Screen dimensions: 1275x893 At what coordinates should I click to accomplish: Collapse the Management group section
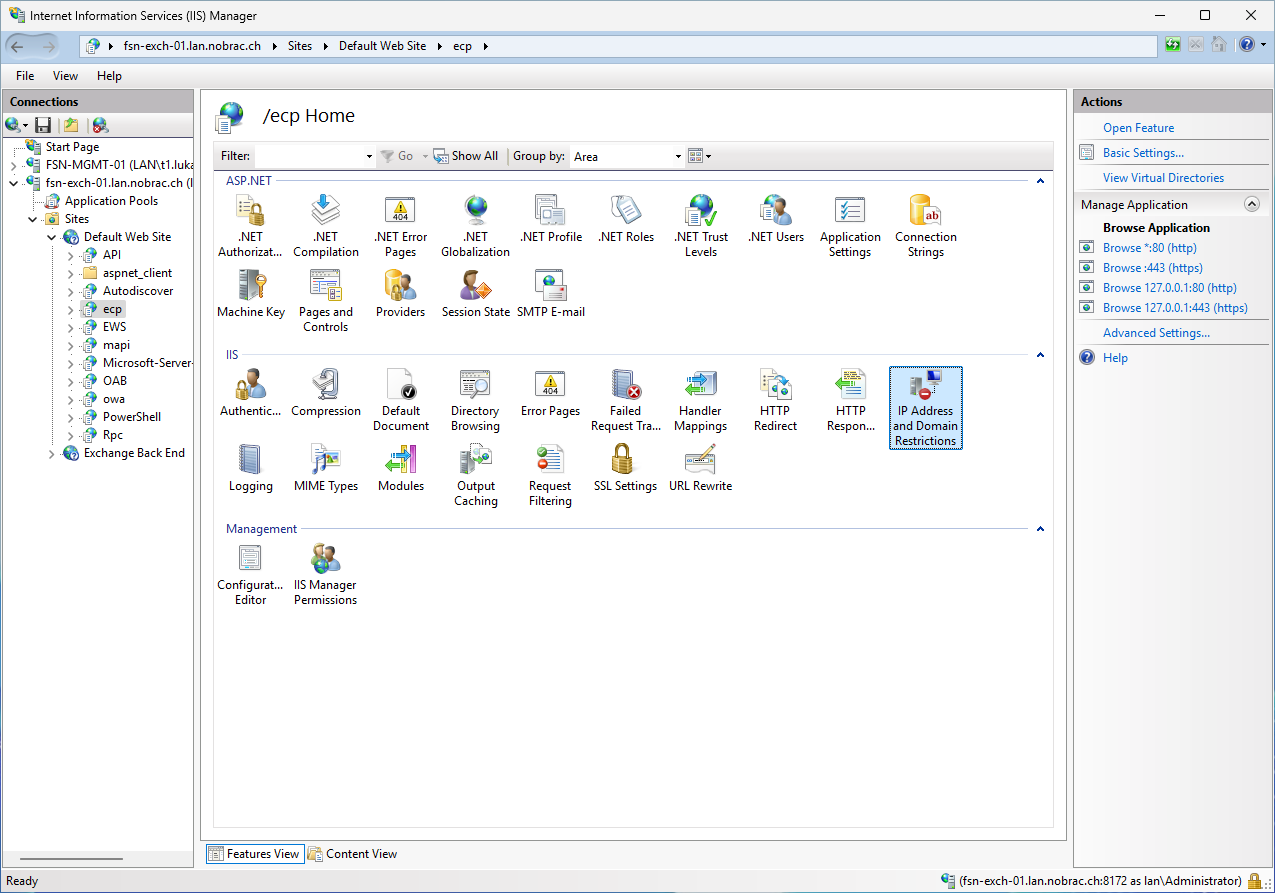click(1040, 529)
